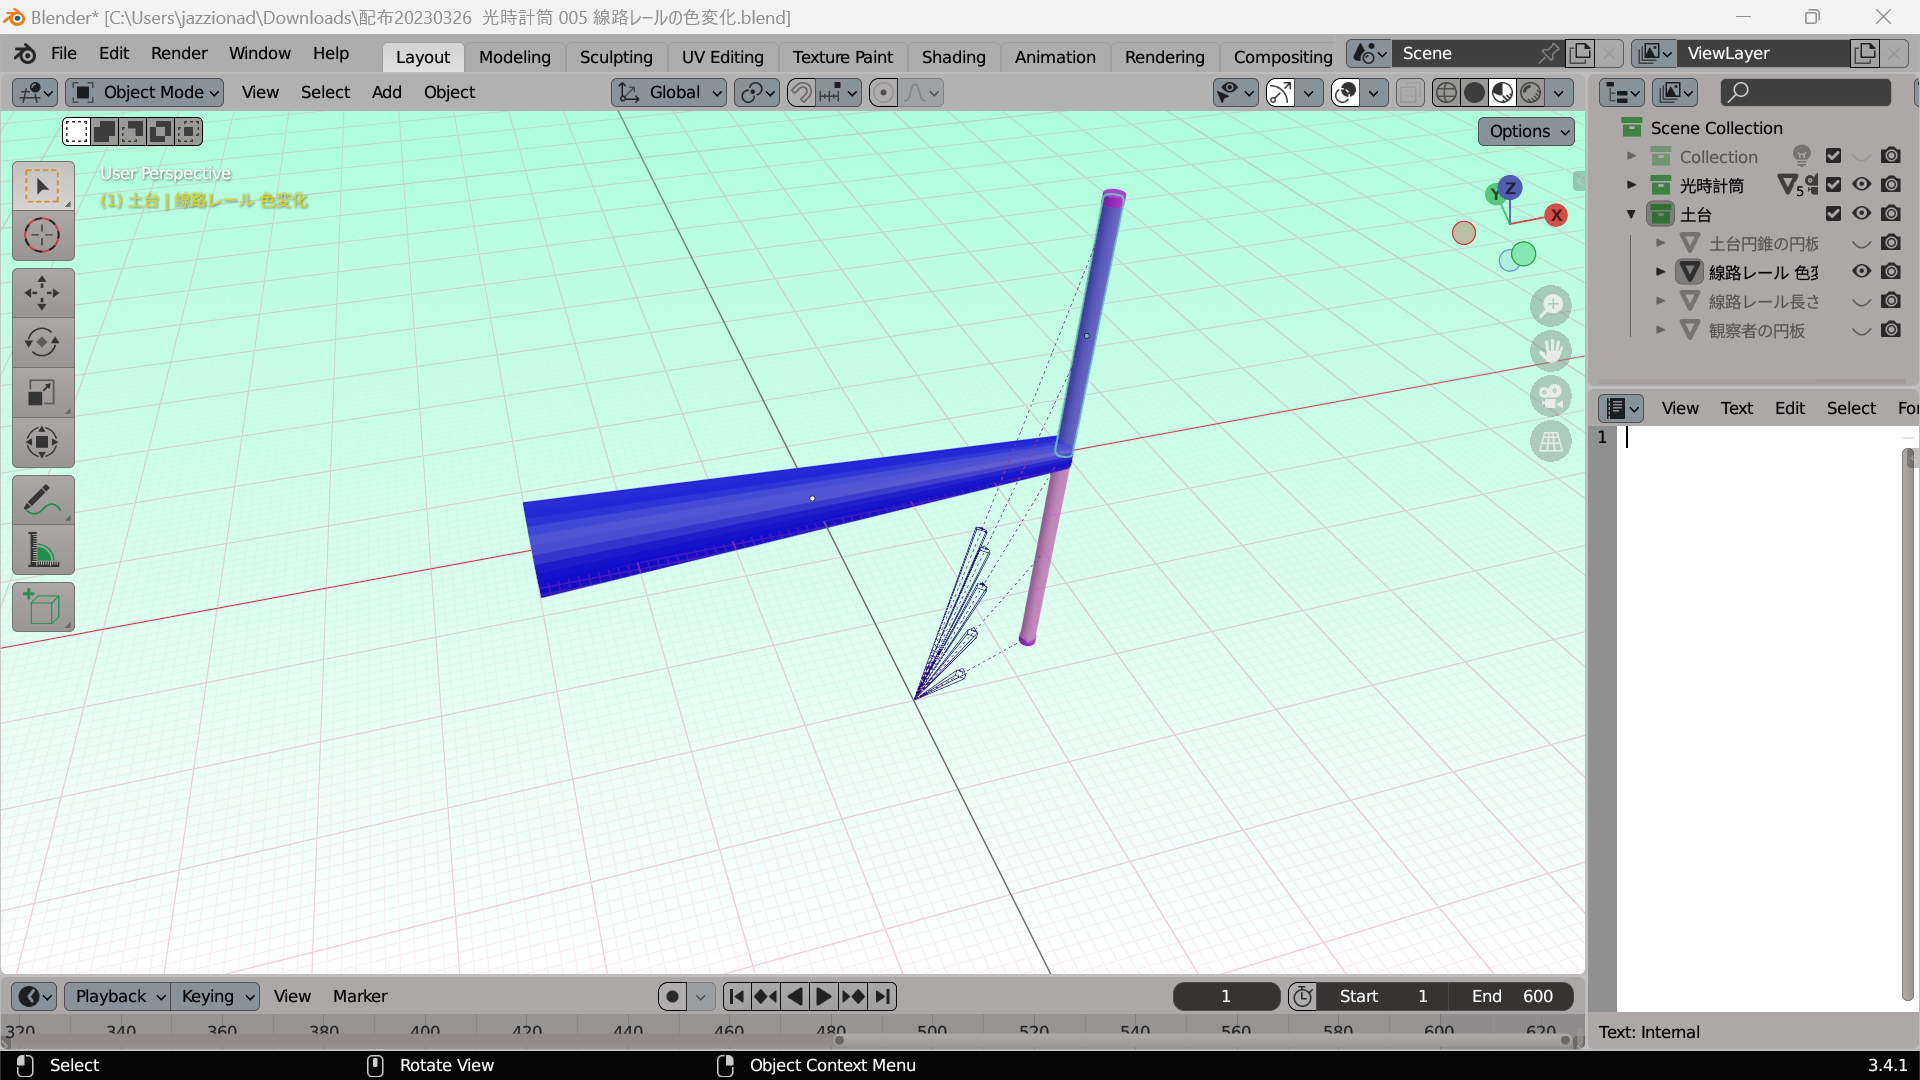
Task: Toggle visibility of 線路レール 色変化 object
Action: pos(1861,272)
